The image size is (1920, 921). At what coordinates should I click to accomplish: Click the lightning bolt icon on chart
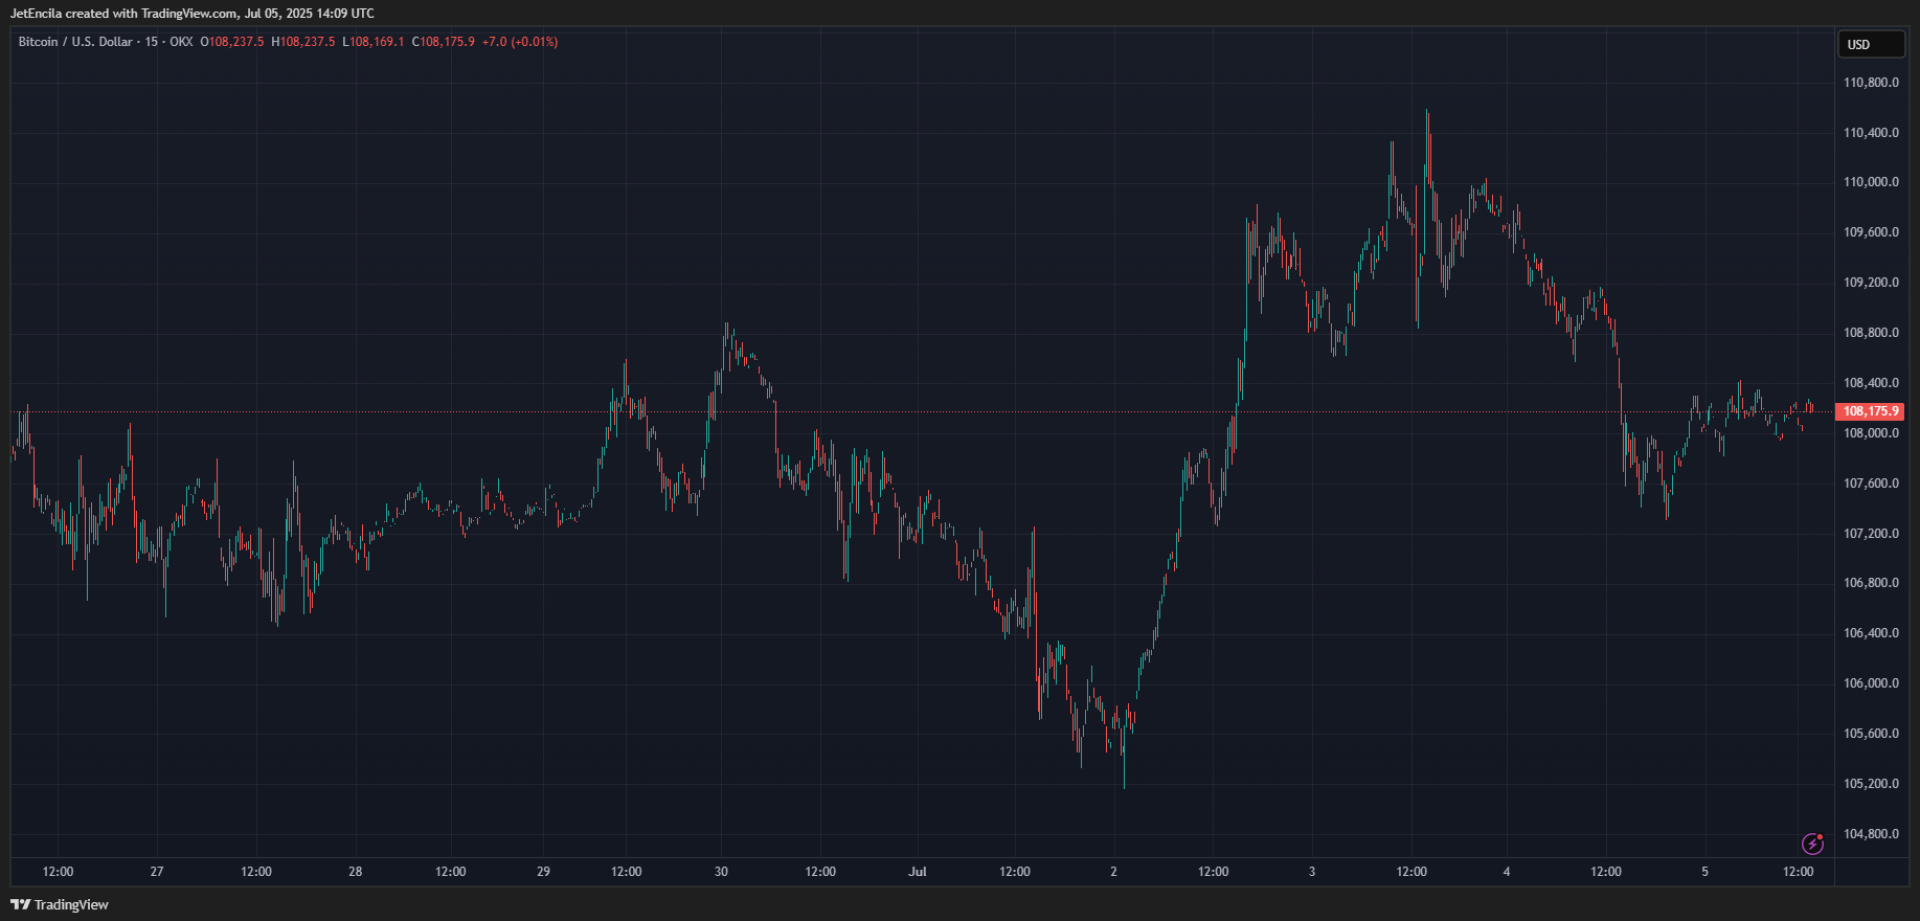1812,844
